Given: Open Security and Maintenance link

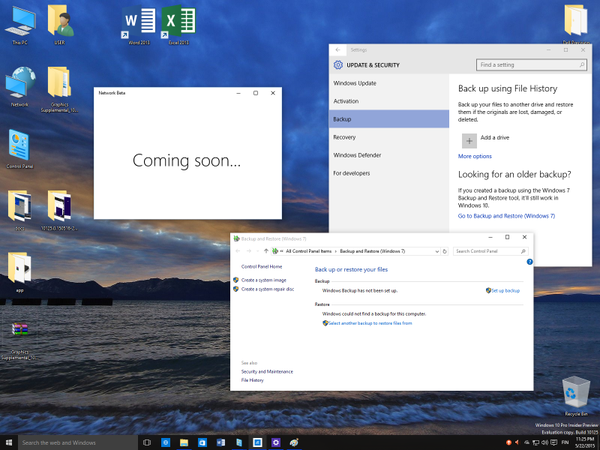Looking at the screenshot, I should point(267,372).
